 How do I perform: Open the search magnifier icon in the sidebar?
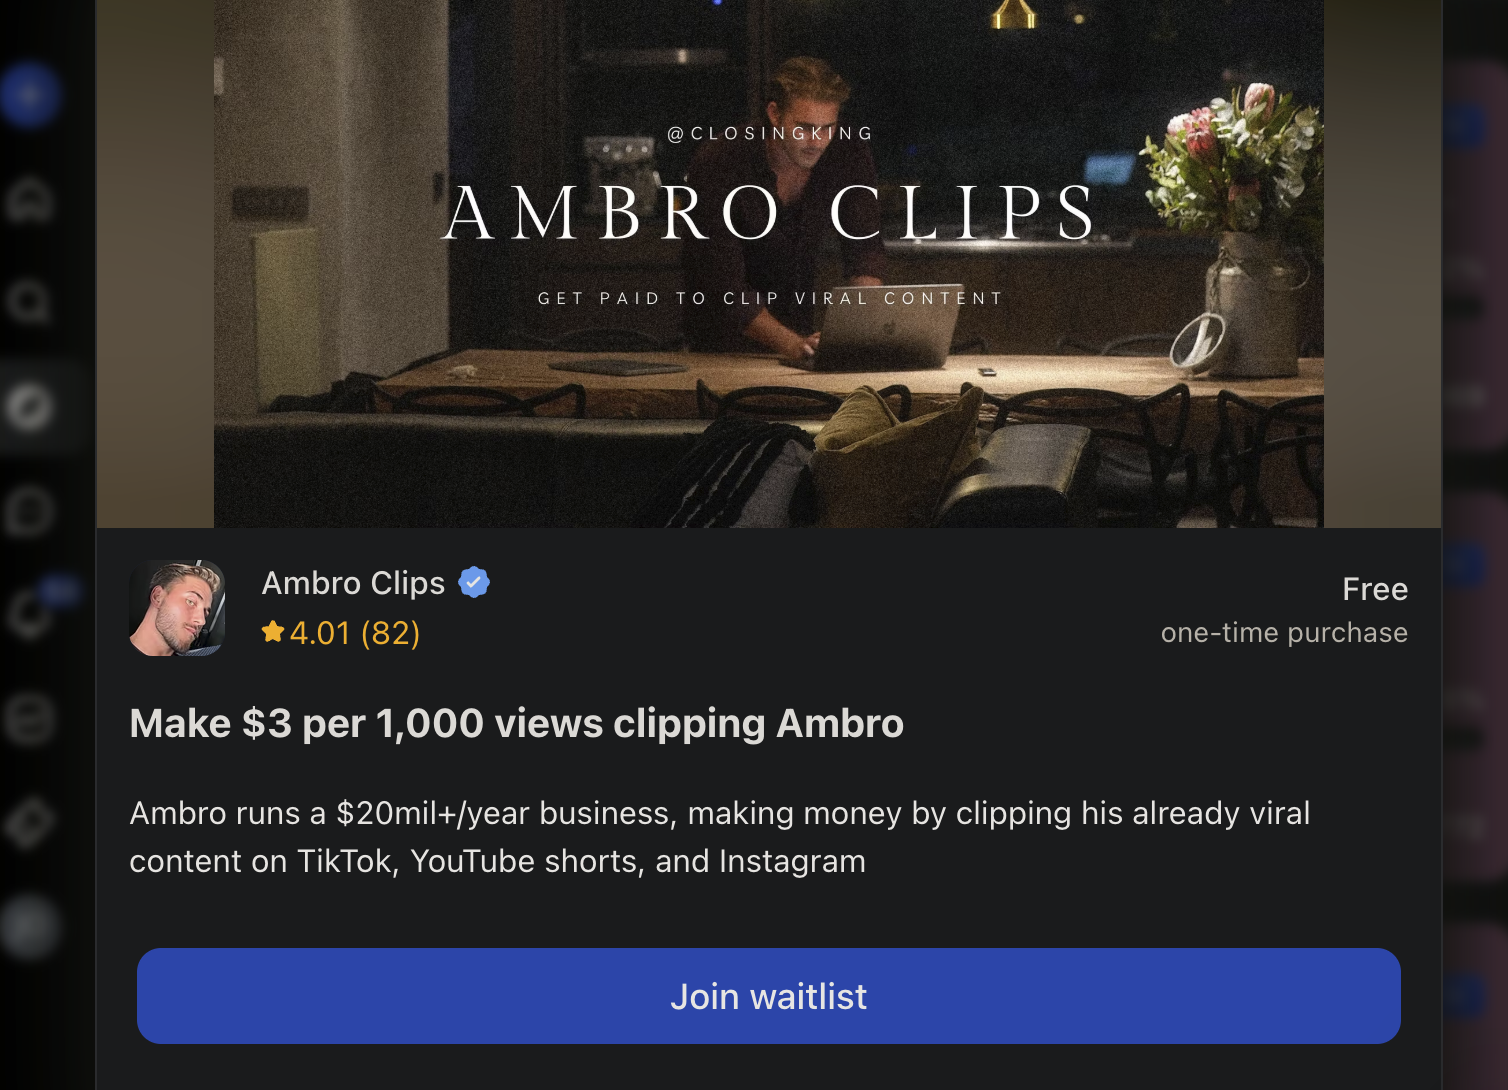coord(29,301)
